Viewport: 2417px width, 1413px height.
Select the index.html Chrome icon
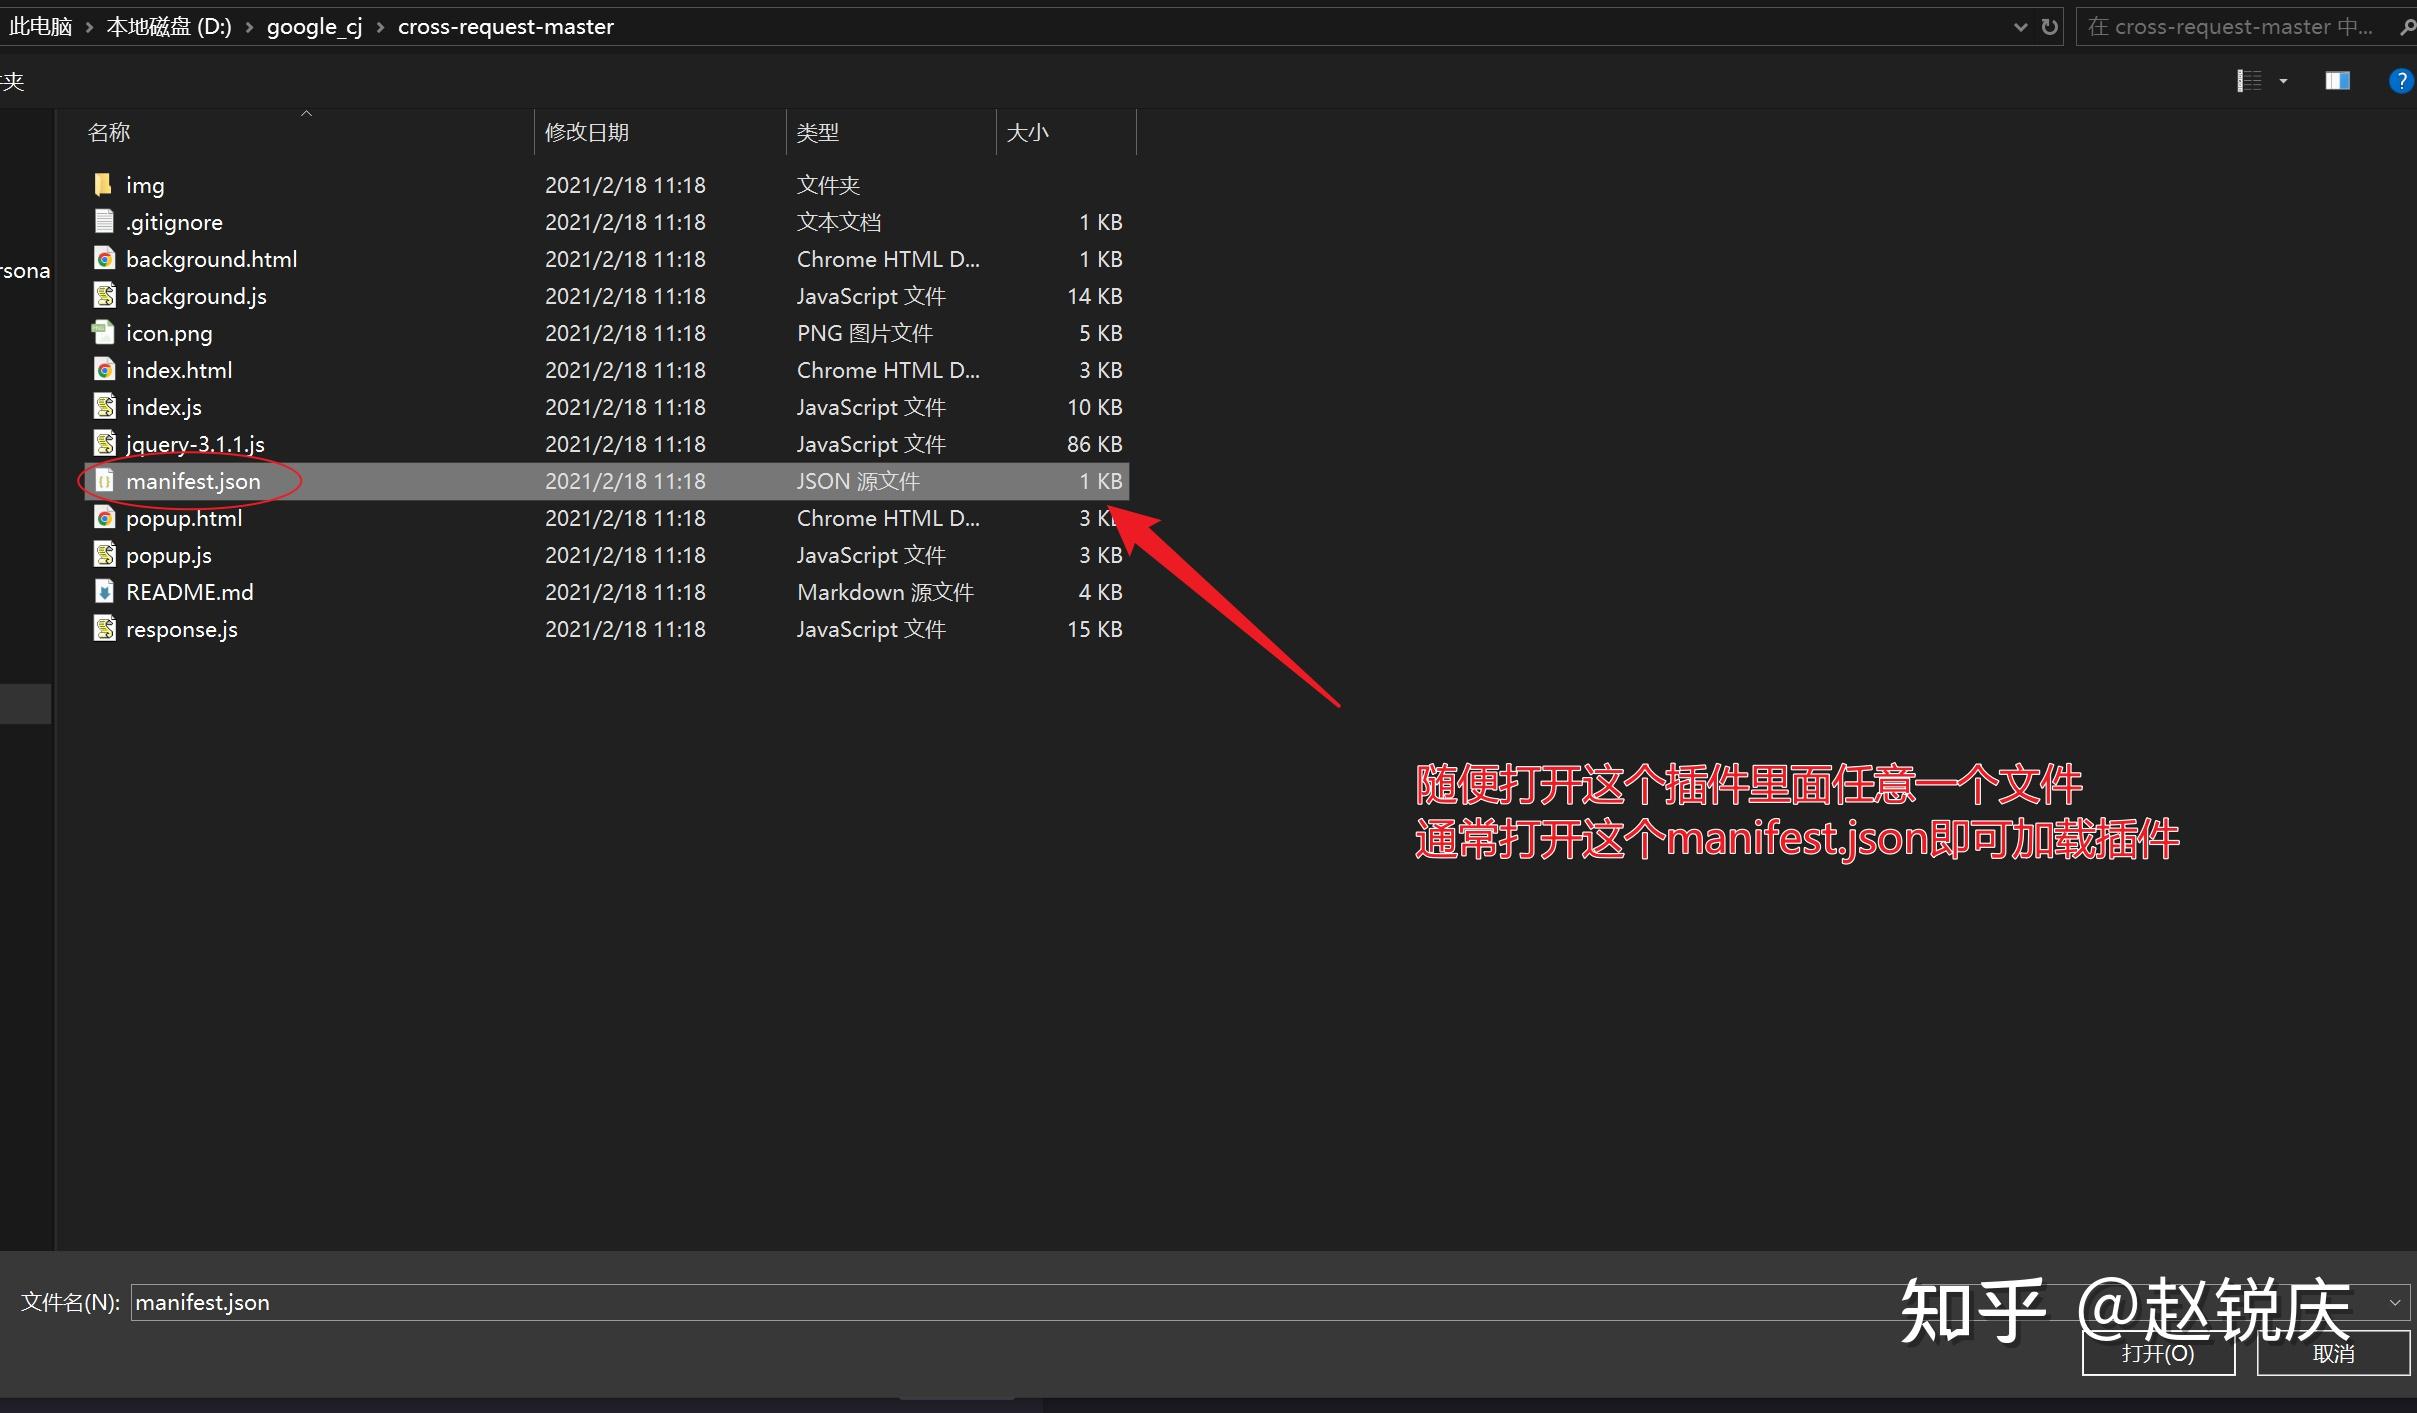[104, 369]
